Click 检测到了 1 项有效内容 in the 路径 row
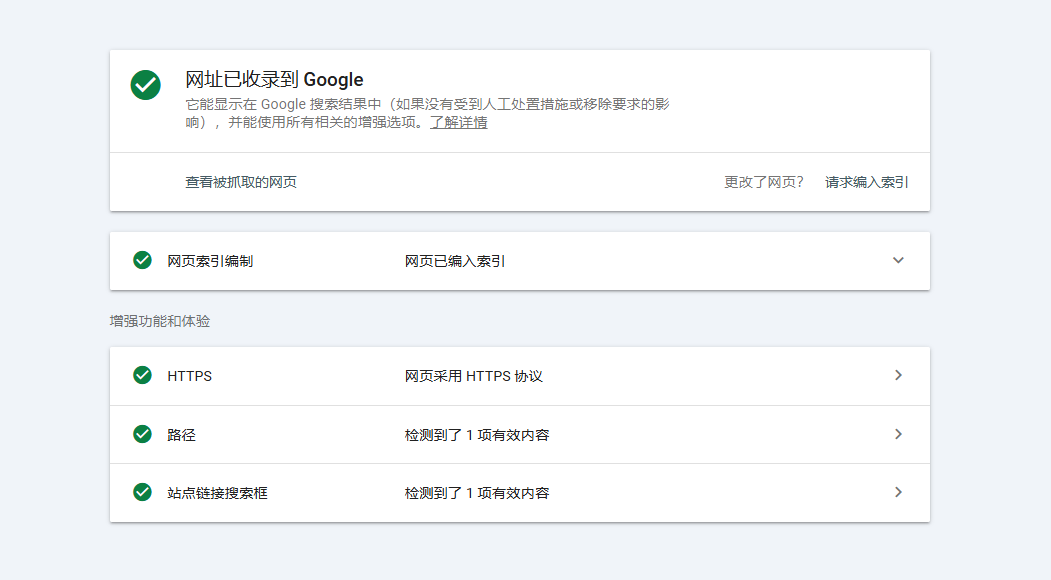1051x580 pixels. tap(477, 435)
